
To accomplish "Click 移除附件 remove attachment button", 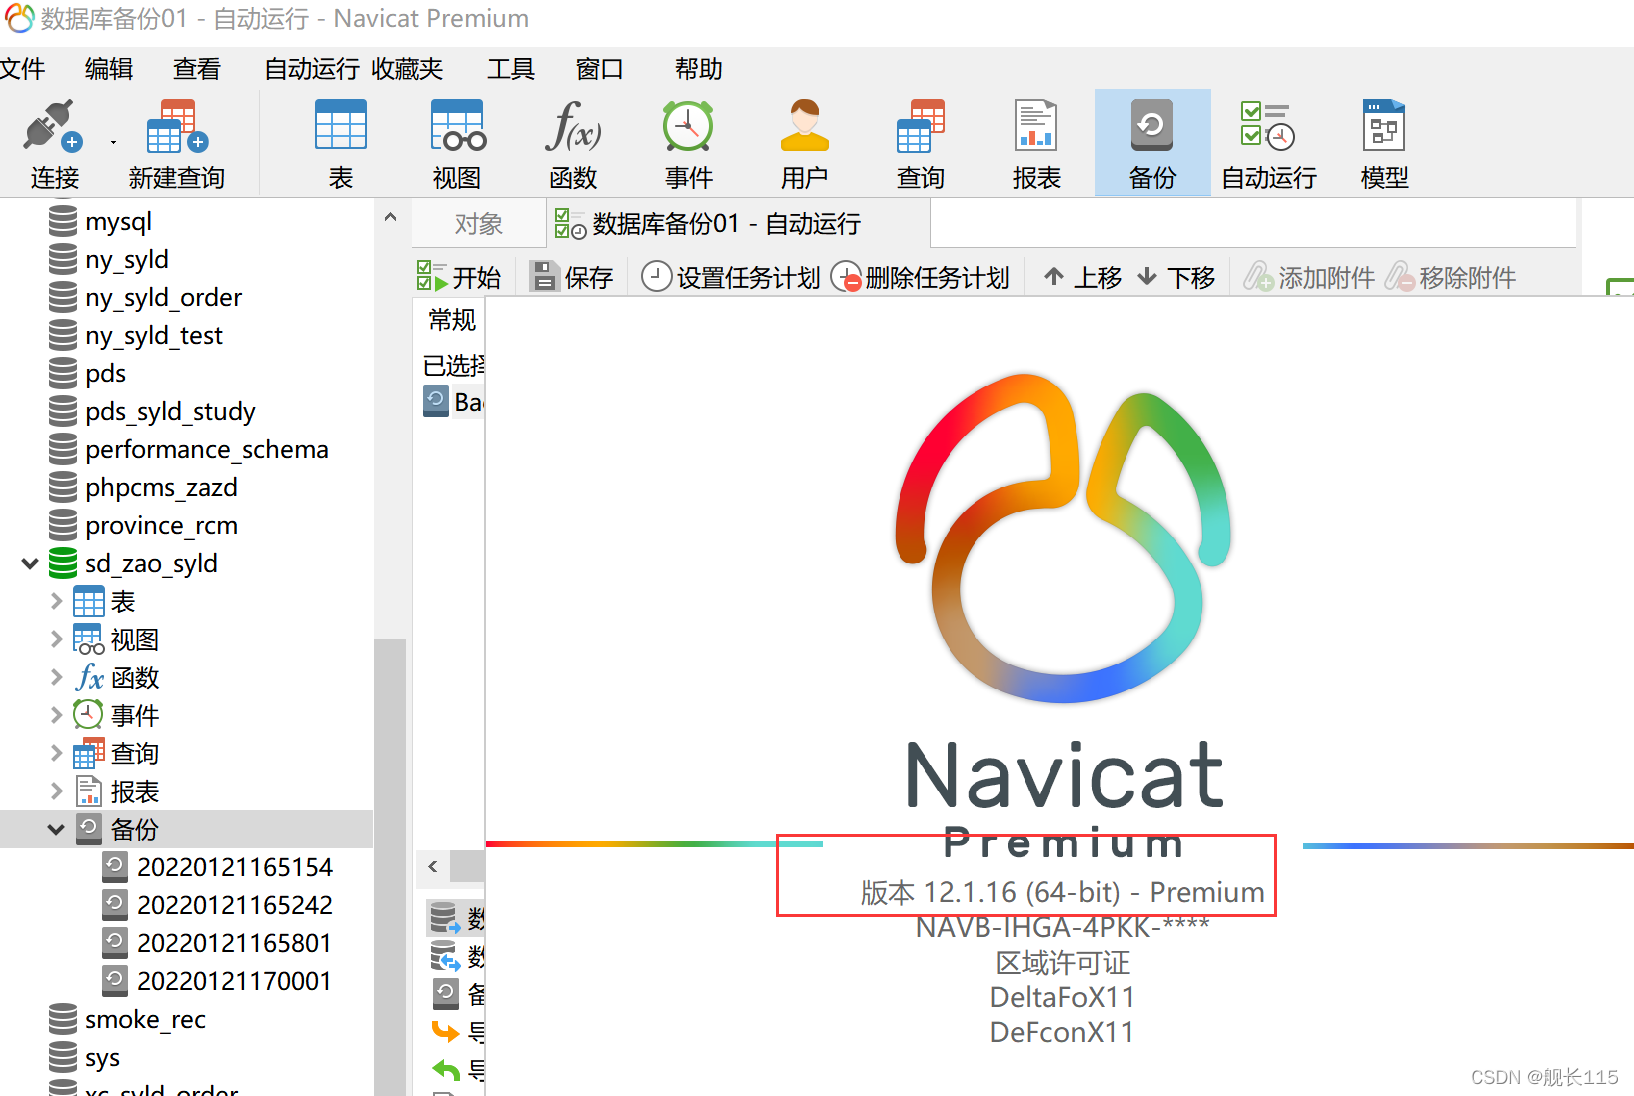I will 1450,277.
